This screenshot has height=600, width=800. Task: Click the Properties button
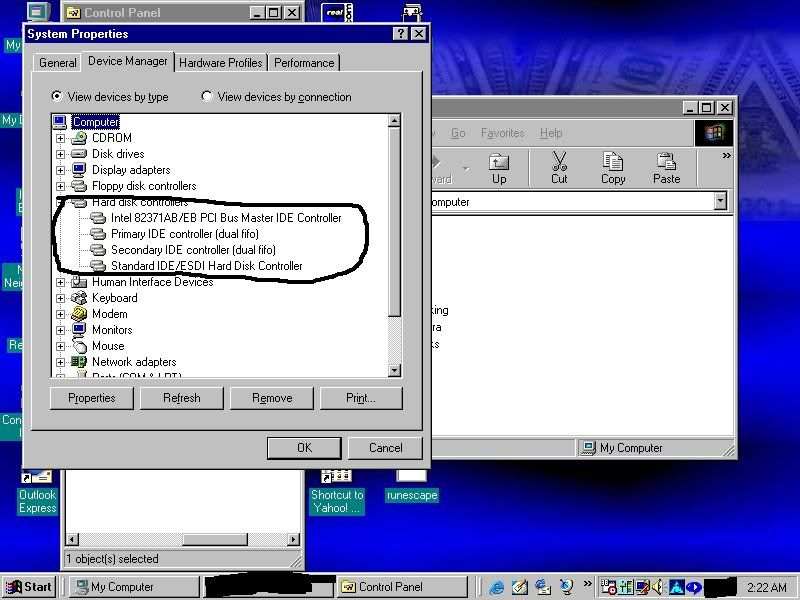click(x=92, y=398)
